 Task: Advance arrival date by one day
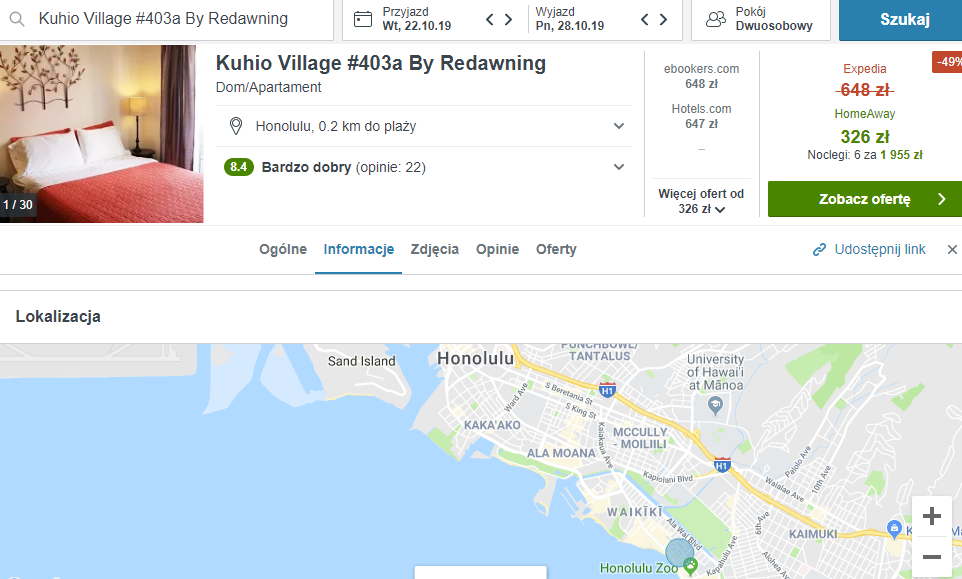[509, 19]
